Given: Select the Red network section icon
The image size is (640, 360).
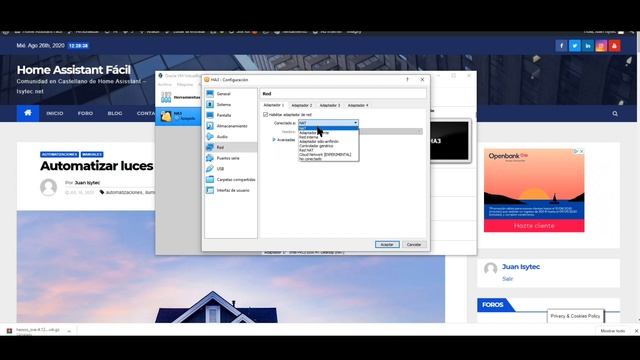Looking at the screenshot, I should [210, 147].
